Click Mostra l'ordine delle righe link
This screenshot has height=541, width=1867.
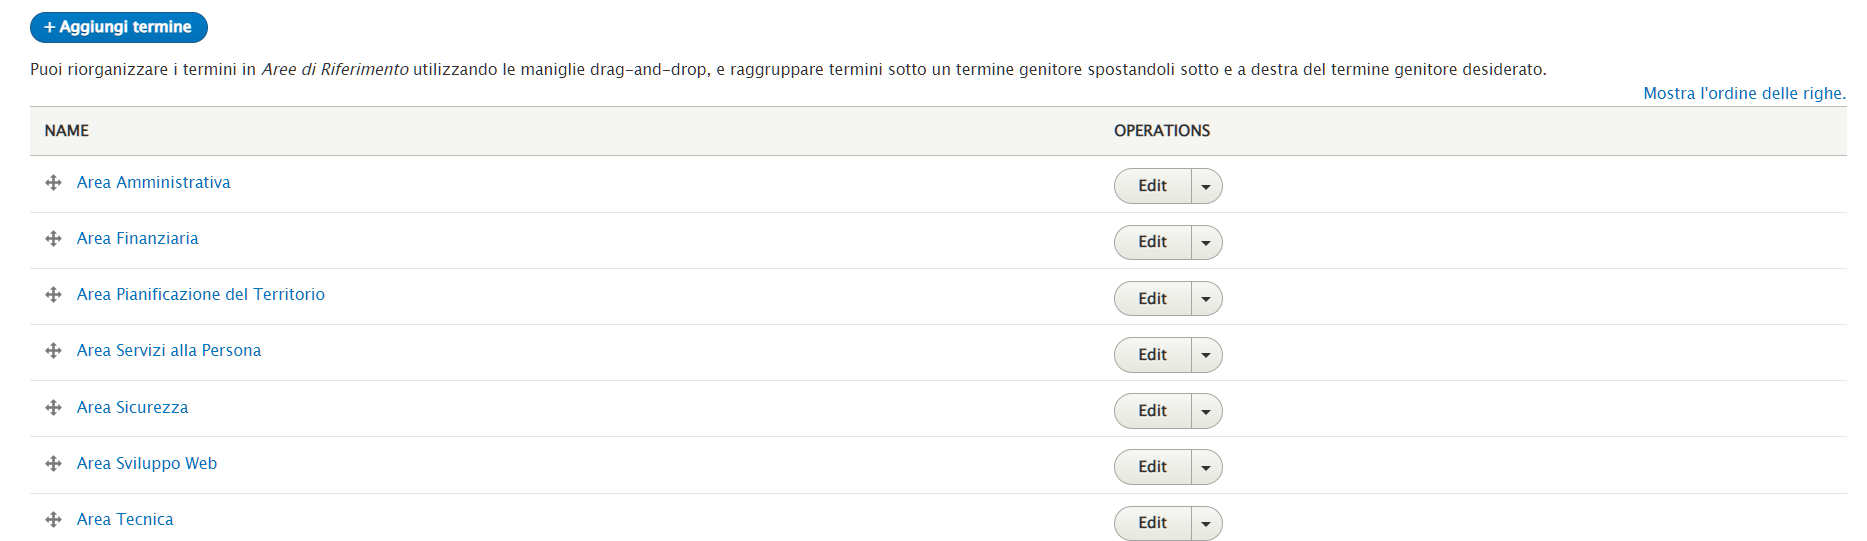(x=1744, y=93)
